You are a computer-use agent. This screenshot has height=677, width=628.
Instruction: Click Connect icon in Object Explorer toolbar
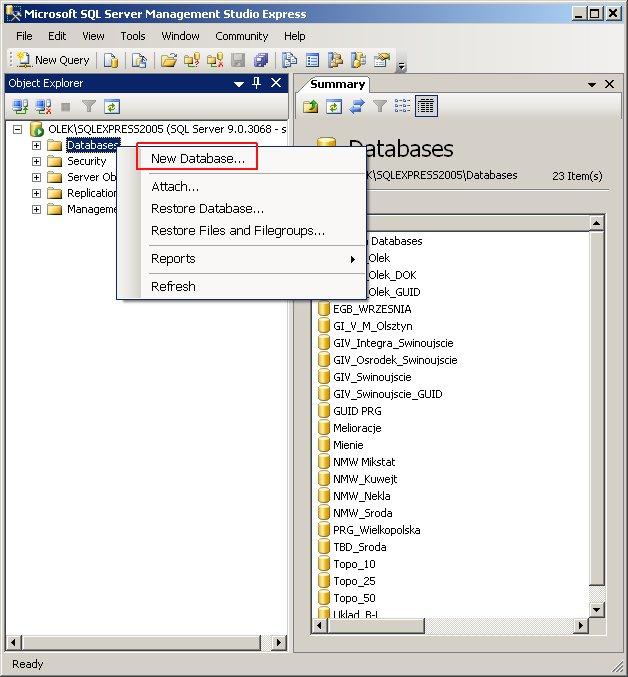click(20, 106)
